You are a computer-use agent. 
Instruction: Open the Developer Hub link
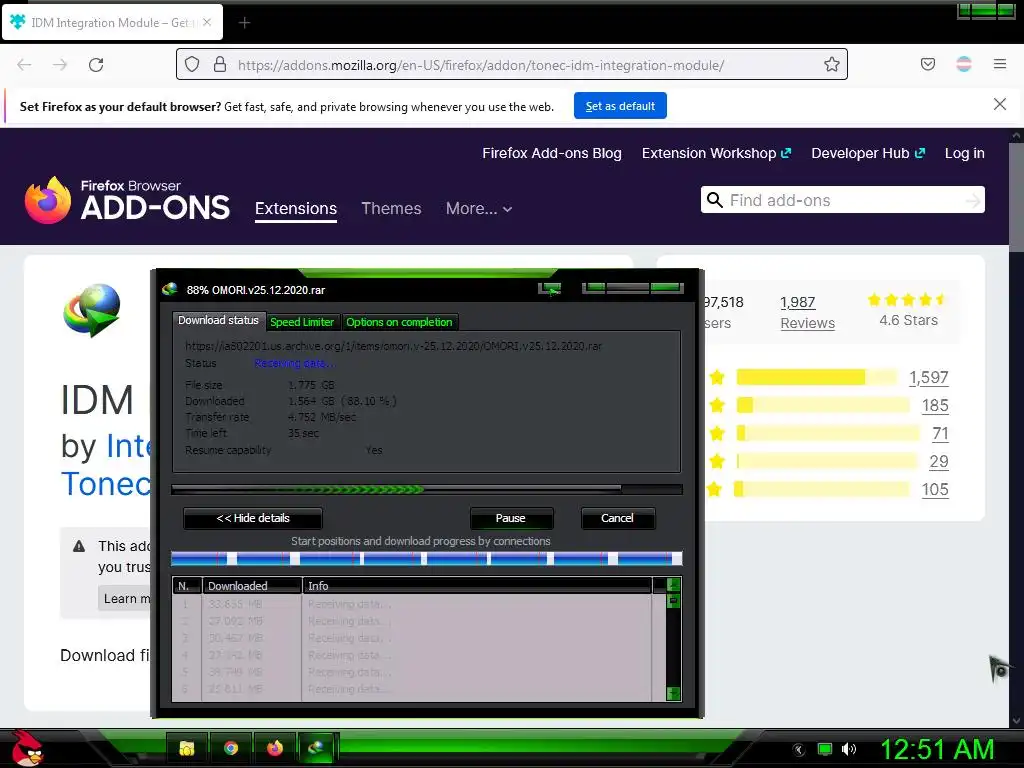[868, 153]
